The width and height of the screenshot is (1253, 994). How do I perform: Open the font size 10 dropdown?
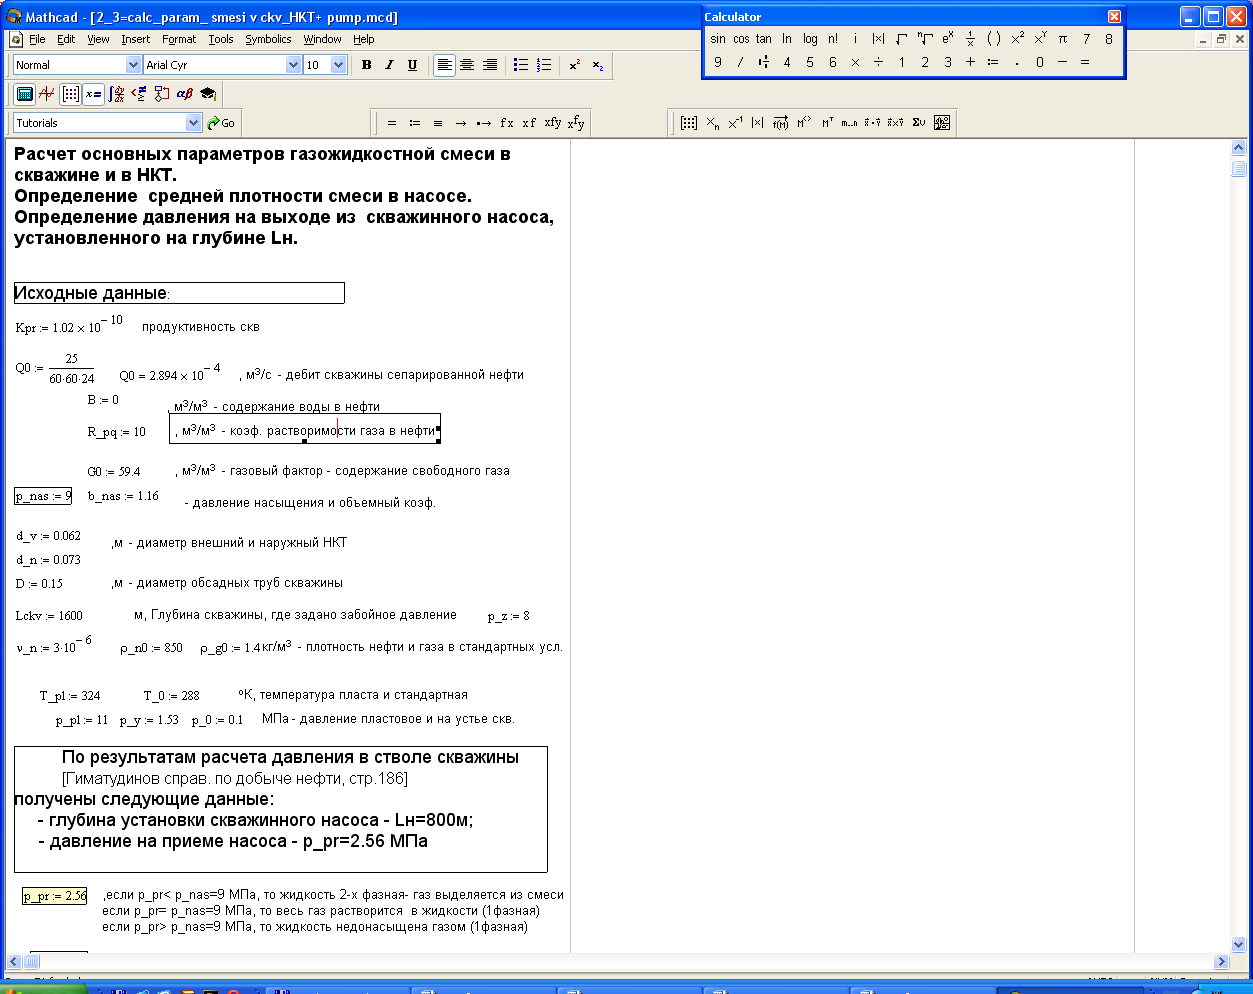click(x=339, y=65)
